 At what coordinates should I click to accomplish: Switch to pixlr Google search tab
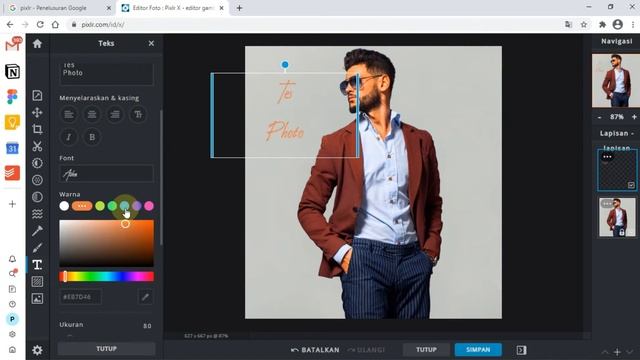[x=57, y=8]
